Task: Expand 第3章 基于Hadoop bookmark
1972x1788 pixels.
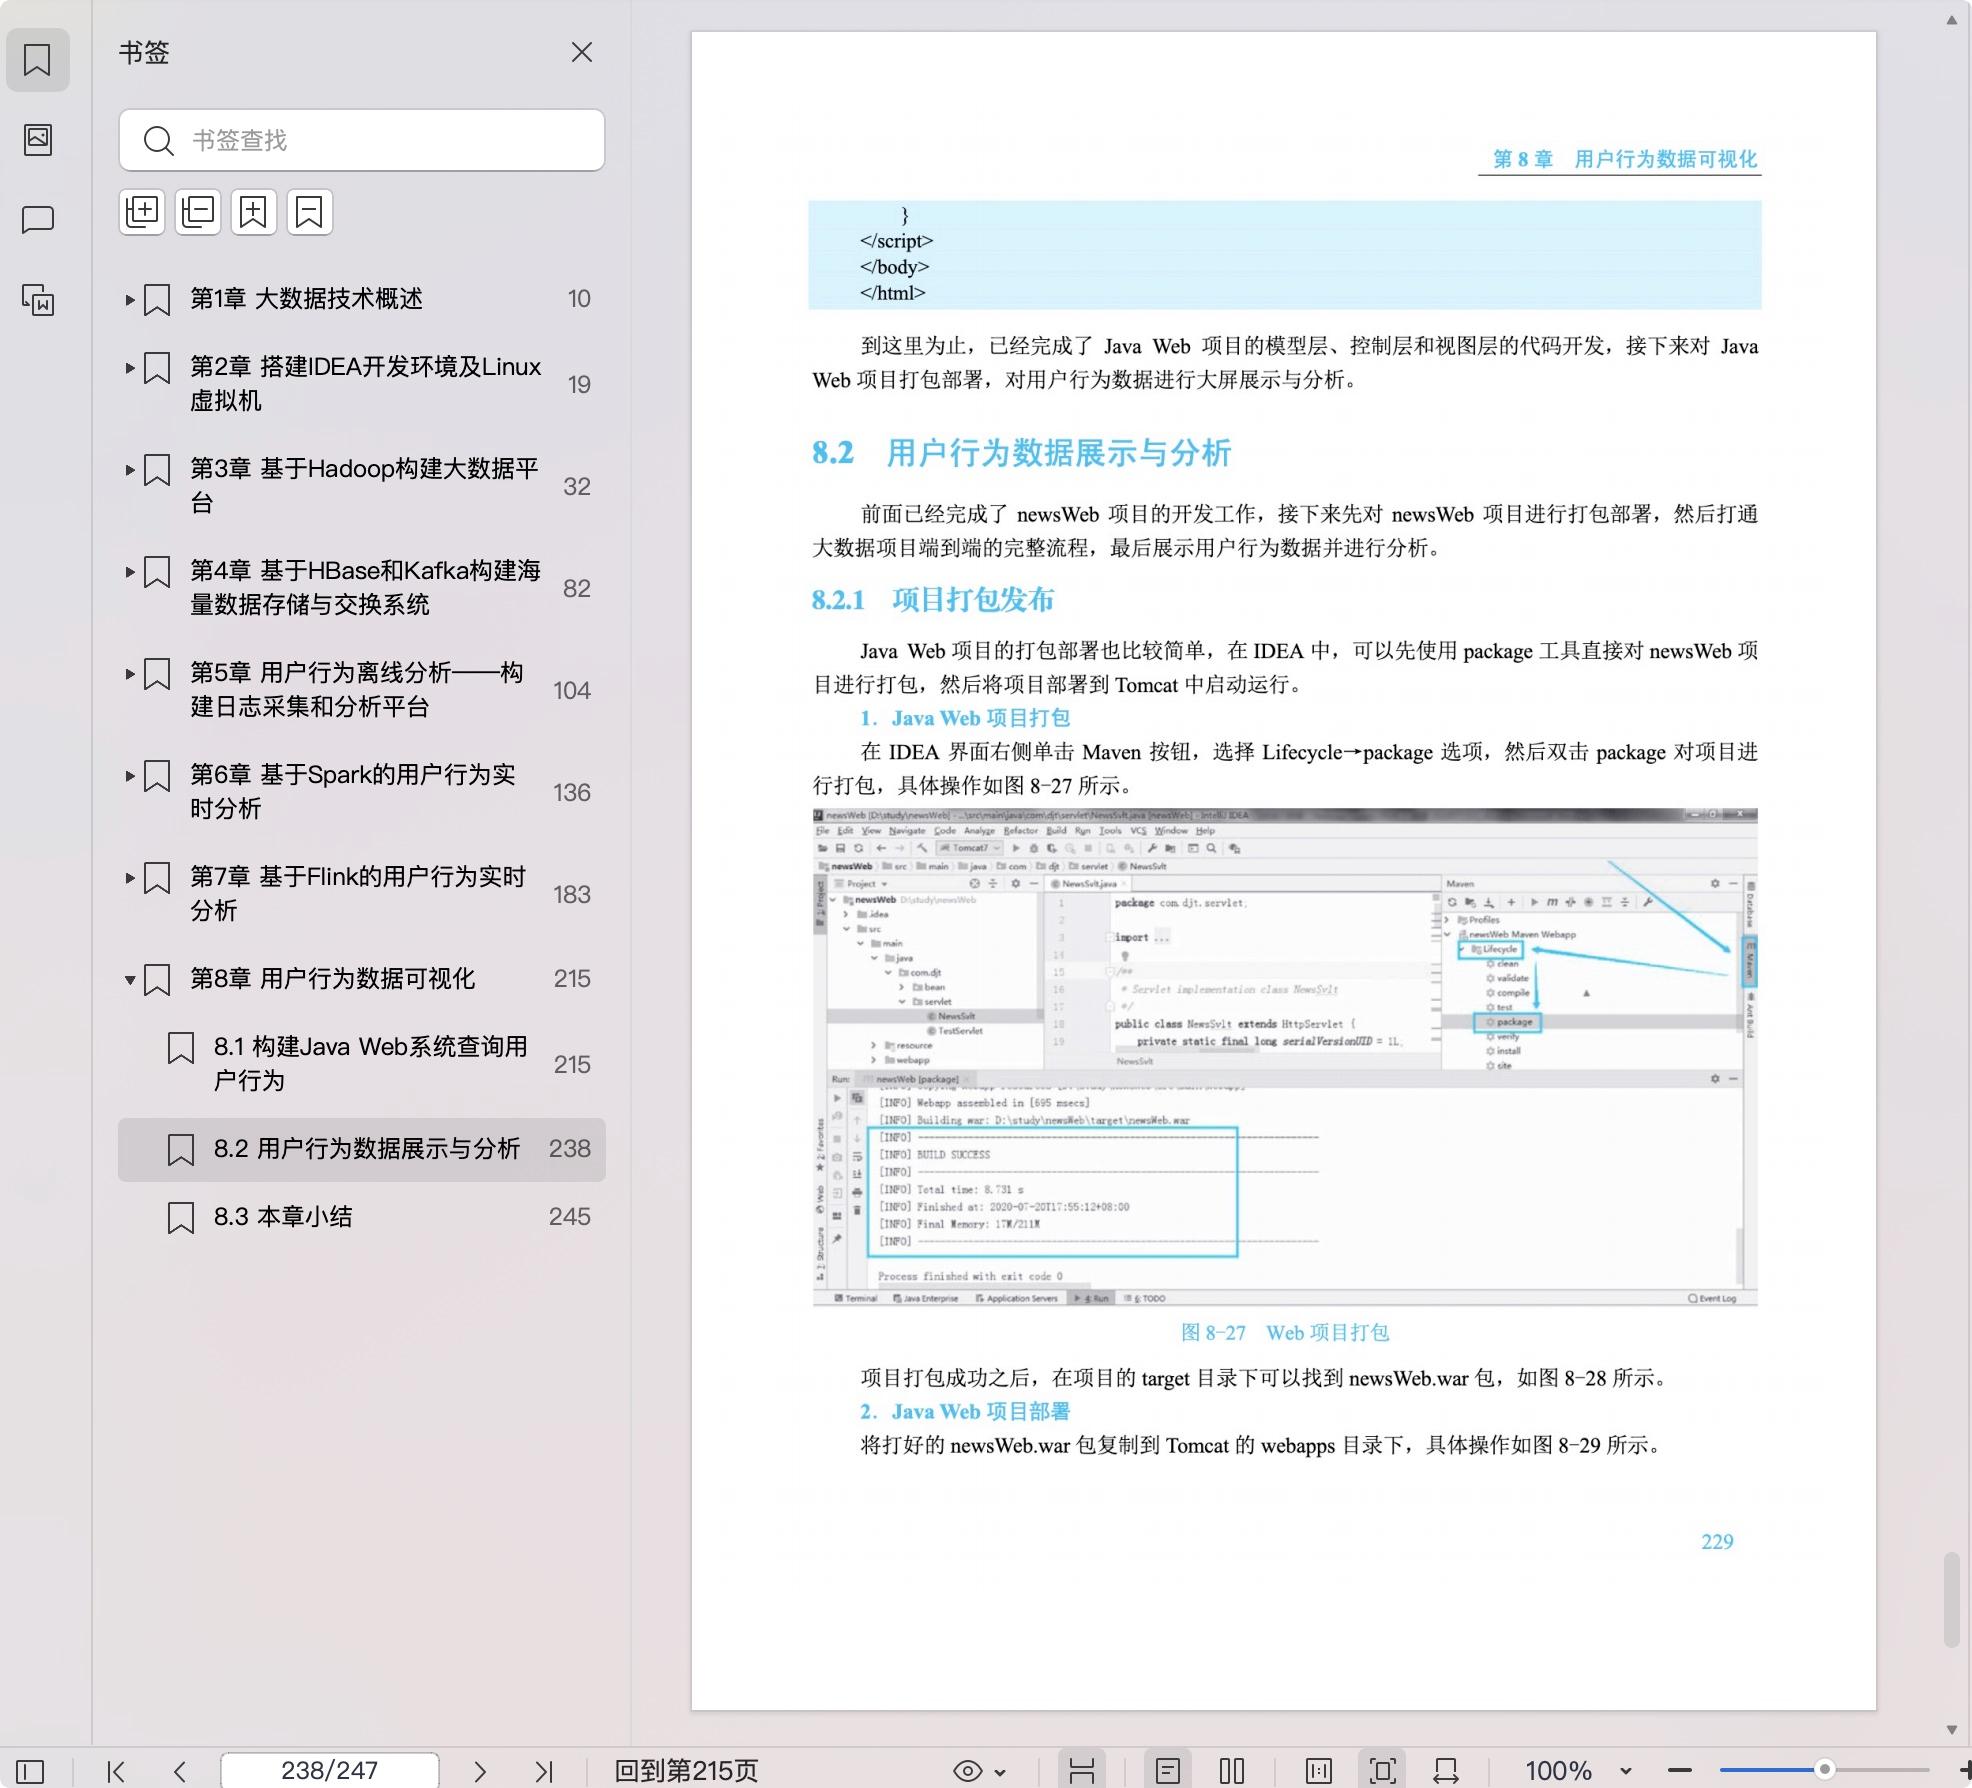Action: (x=130, y=469)
